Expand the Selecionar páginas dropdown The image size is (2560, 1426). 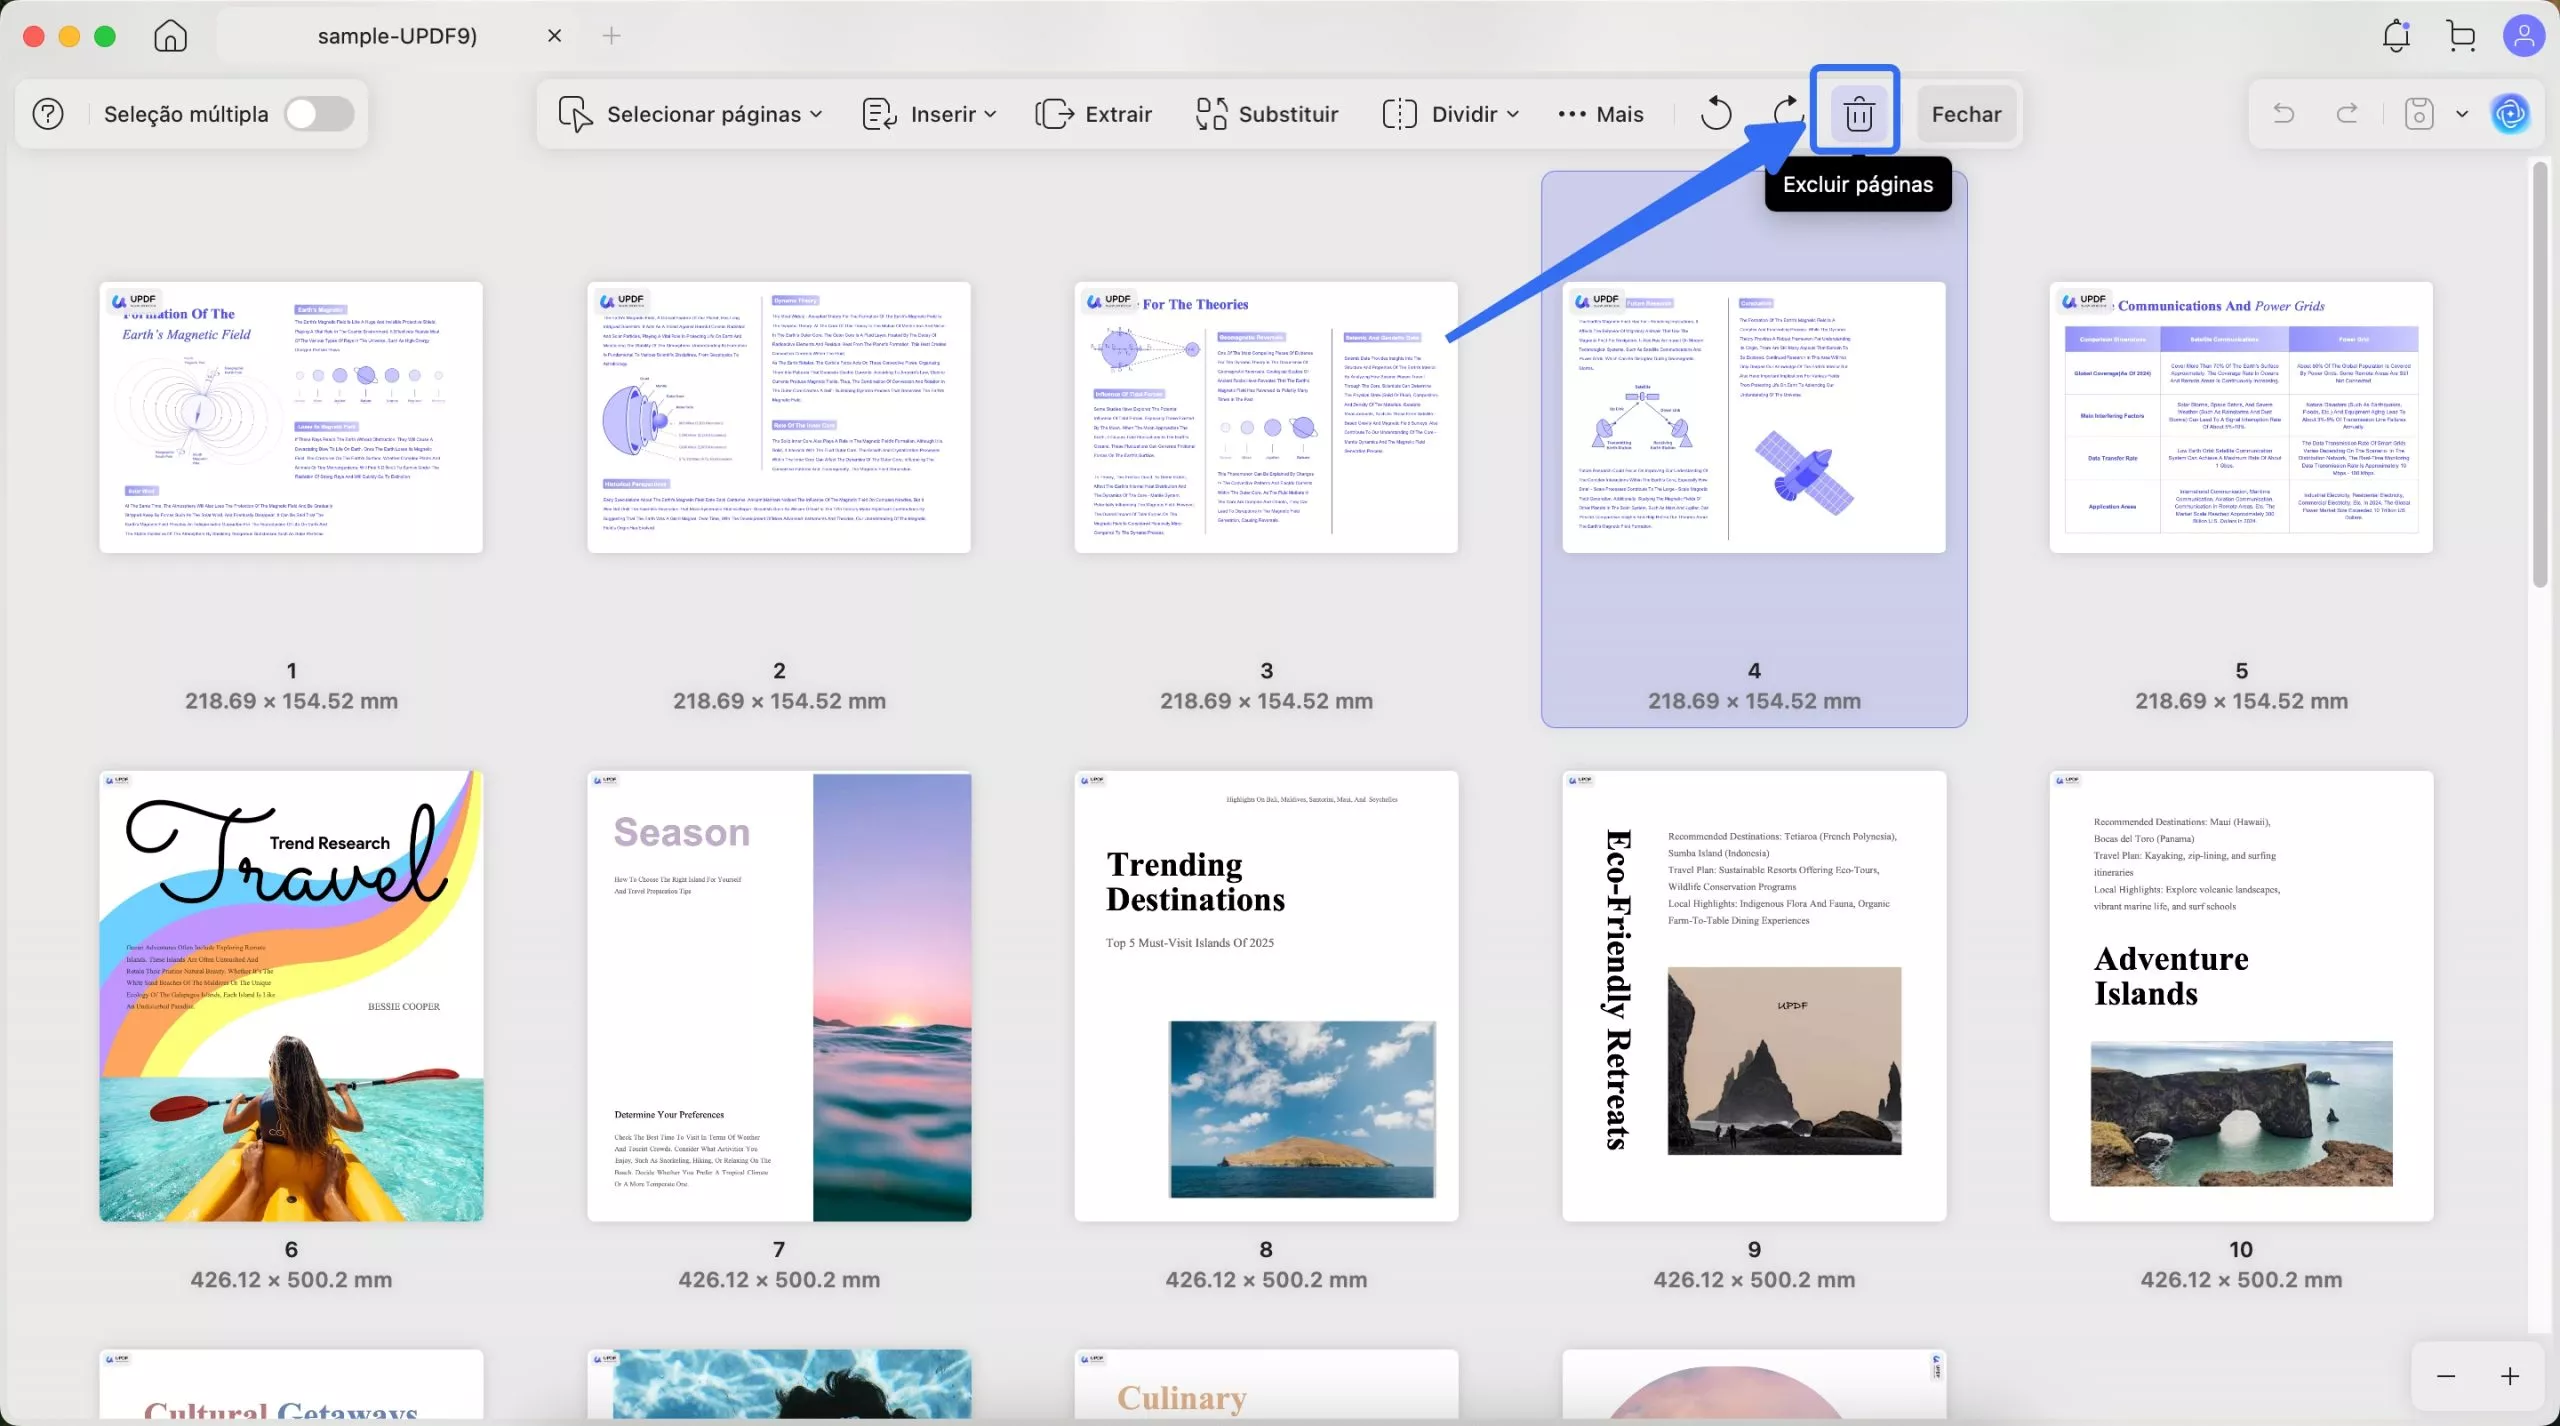pyautogui.click(x=691, y=114)
